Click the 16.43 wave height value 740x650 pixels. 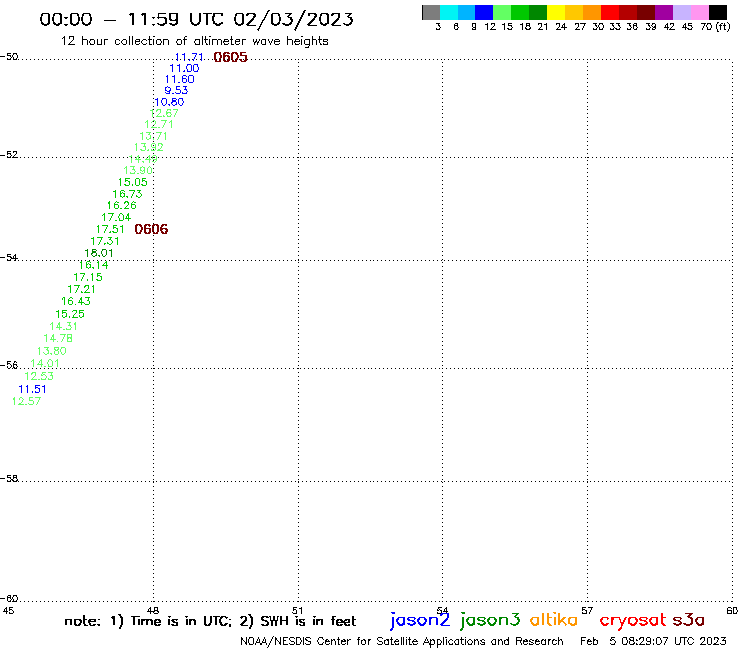[76, 301]
